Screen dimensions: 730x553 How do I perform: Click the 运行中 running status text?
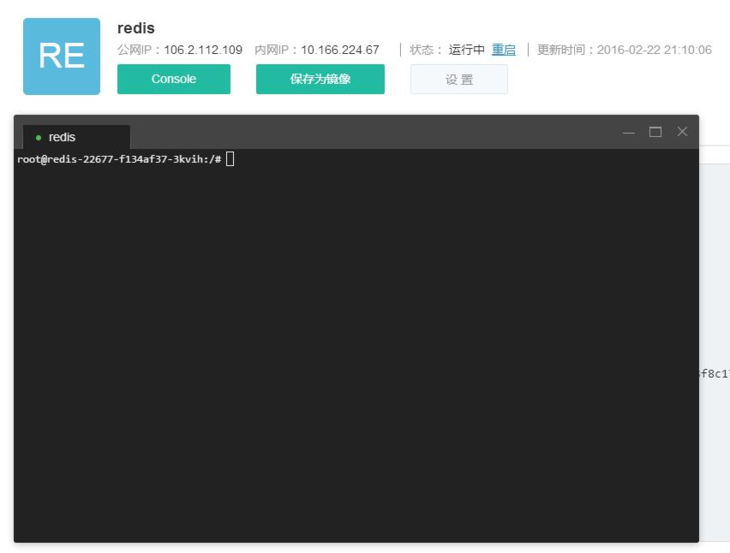(x=466, y=50)
